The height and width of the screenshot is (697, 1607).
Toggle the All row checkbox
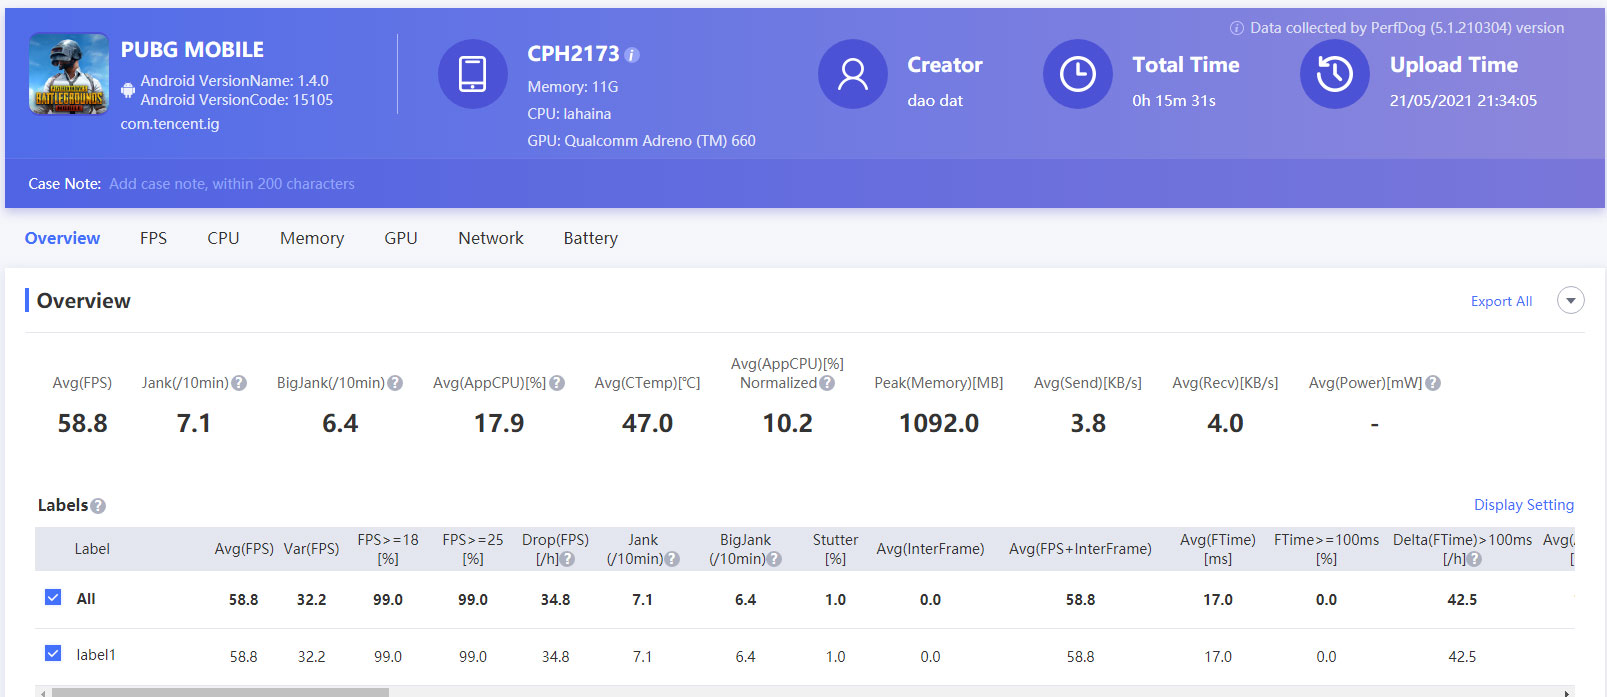pyautogui.click(x=53, y=597)
